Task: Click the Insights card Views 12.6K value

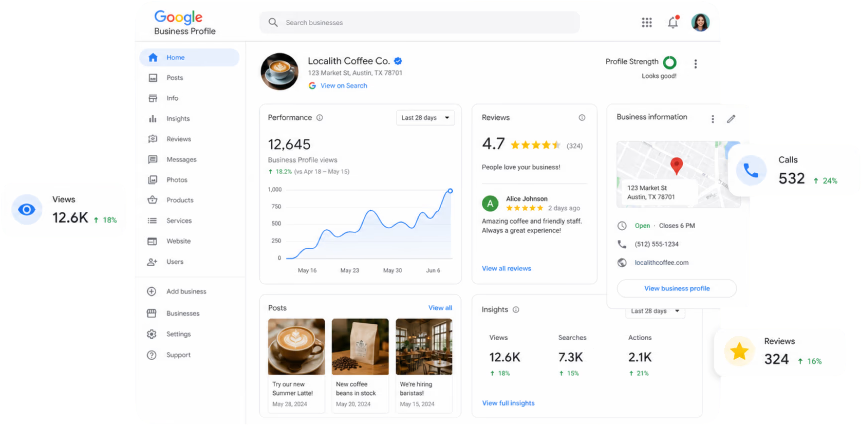Action: pyautogui.click(x=505, y=357)
